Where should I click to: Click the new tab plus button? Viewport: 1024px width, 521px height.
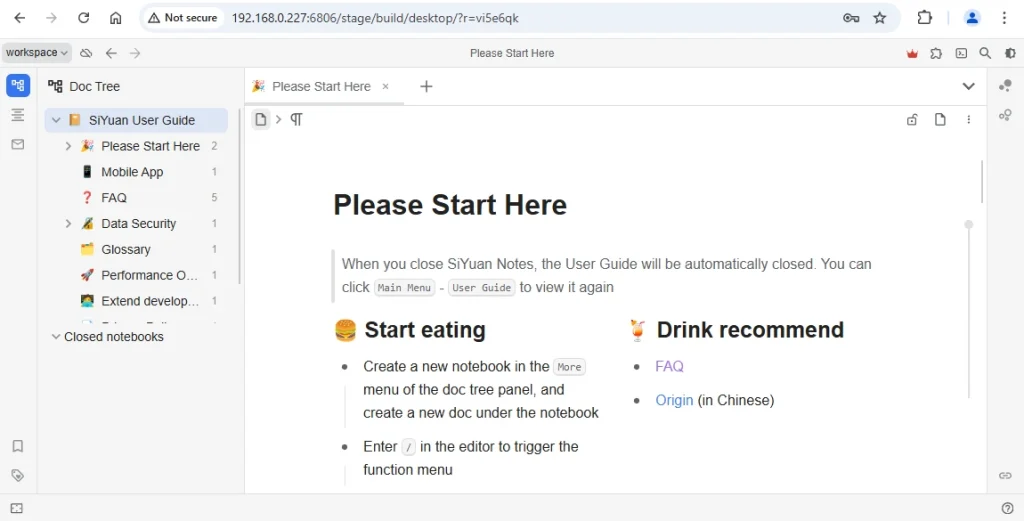click(x=426, y=87)
